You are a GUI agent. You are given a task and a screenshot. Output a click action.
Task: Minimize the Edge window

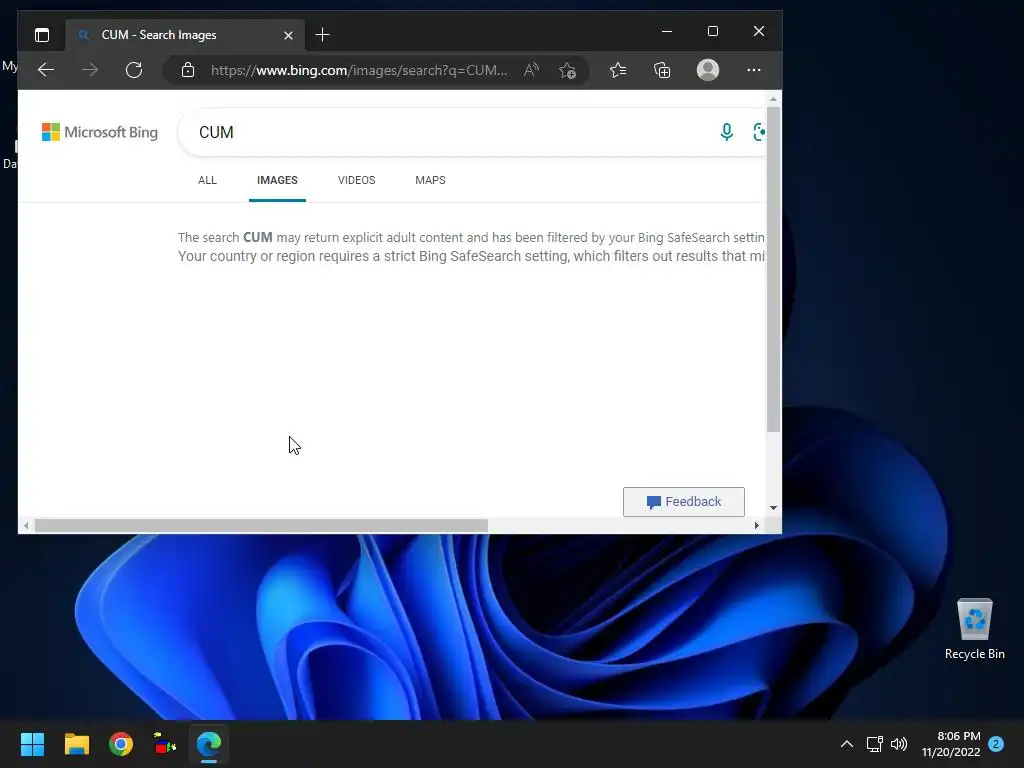(667, 31)
